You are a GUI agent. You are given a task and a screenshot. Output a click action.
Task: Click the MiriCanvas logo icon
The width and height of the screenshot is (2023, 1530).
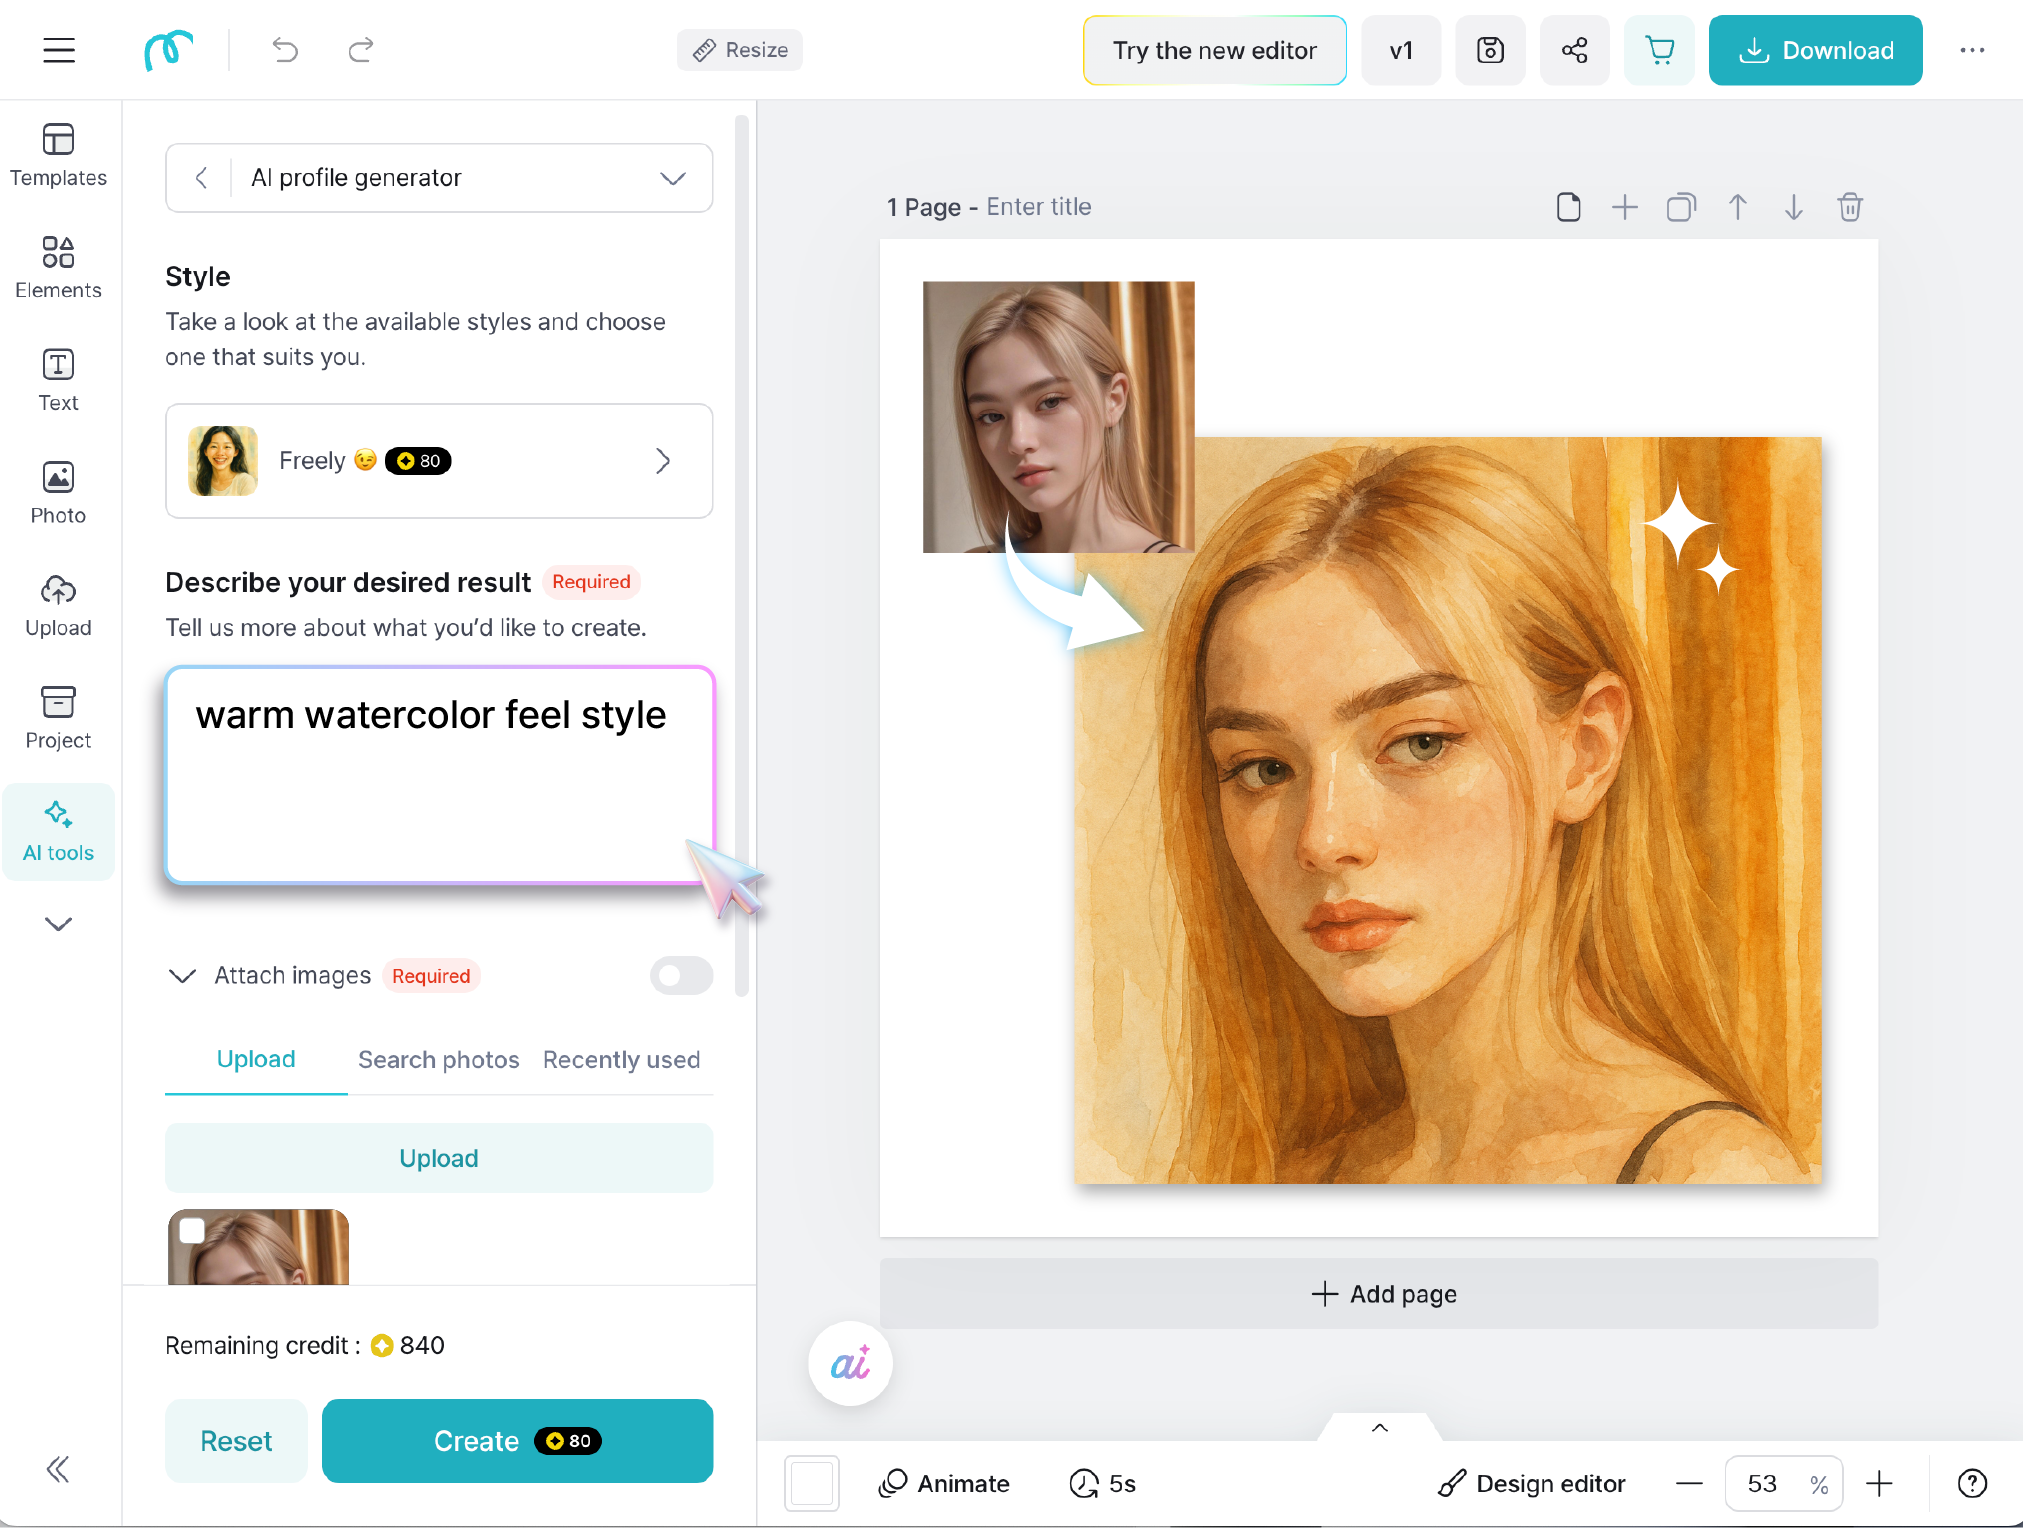pyautogui.click(x=168, y=50)
